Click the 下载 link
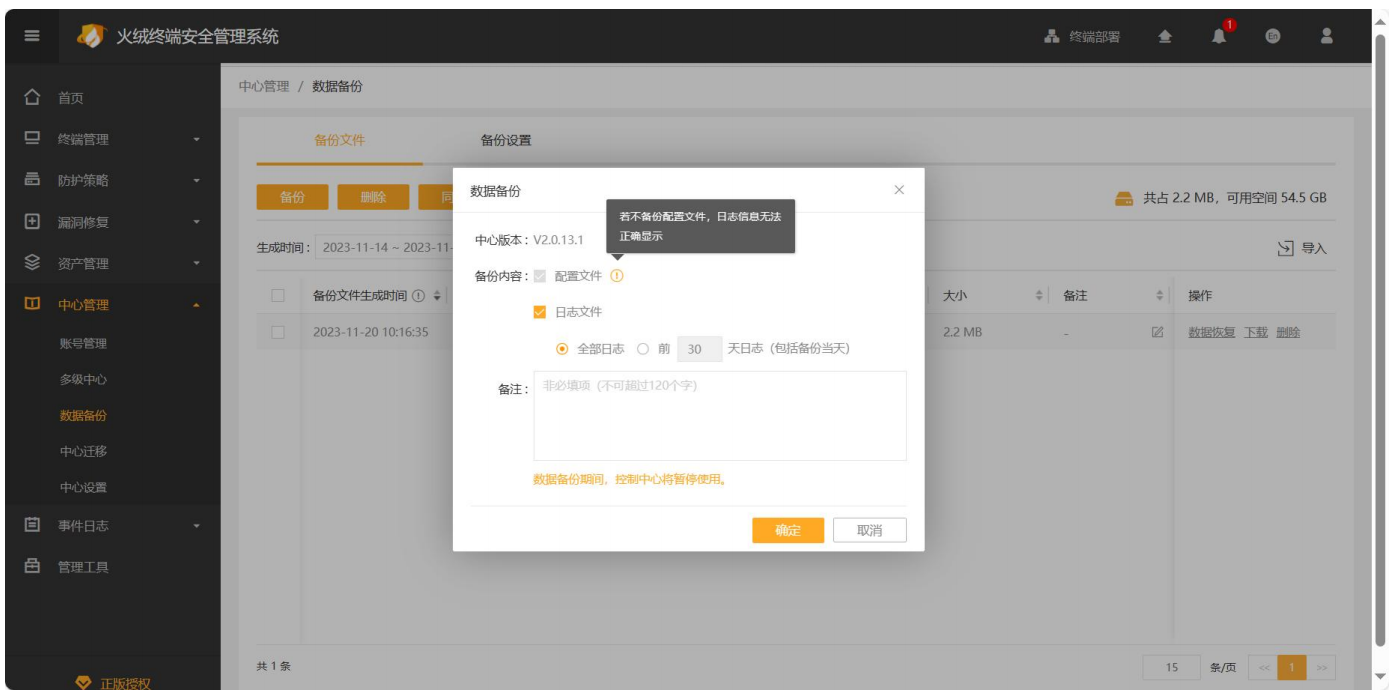This screenshot has height=696, width=1394. tap(1255, 332)
